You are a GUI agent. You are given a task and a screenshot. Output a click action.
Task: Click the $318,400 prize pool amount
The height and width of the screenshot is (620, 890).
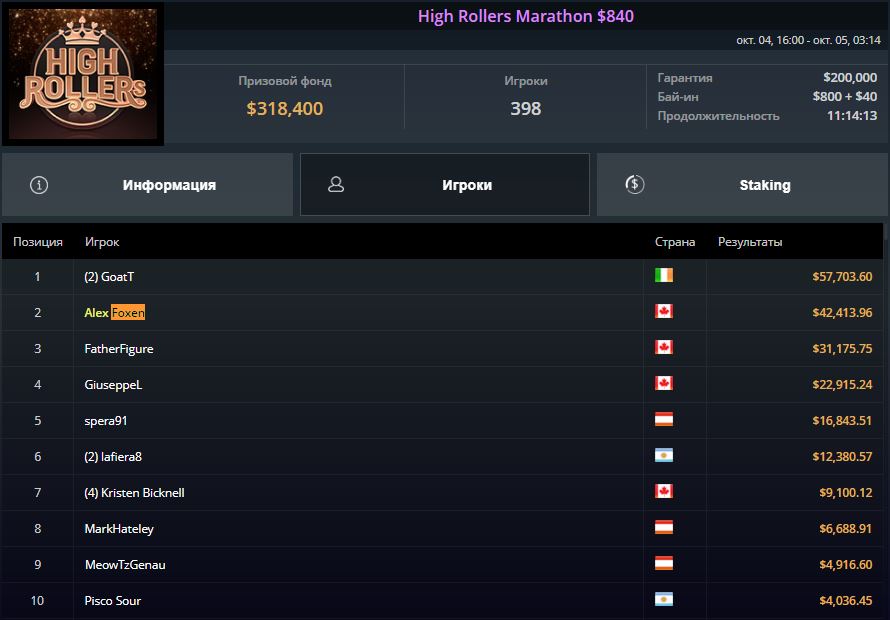point(284,108)
